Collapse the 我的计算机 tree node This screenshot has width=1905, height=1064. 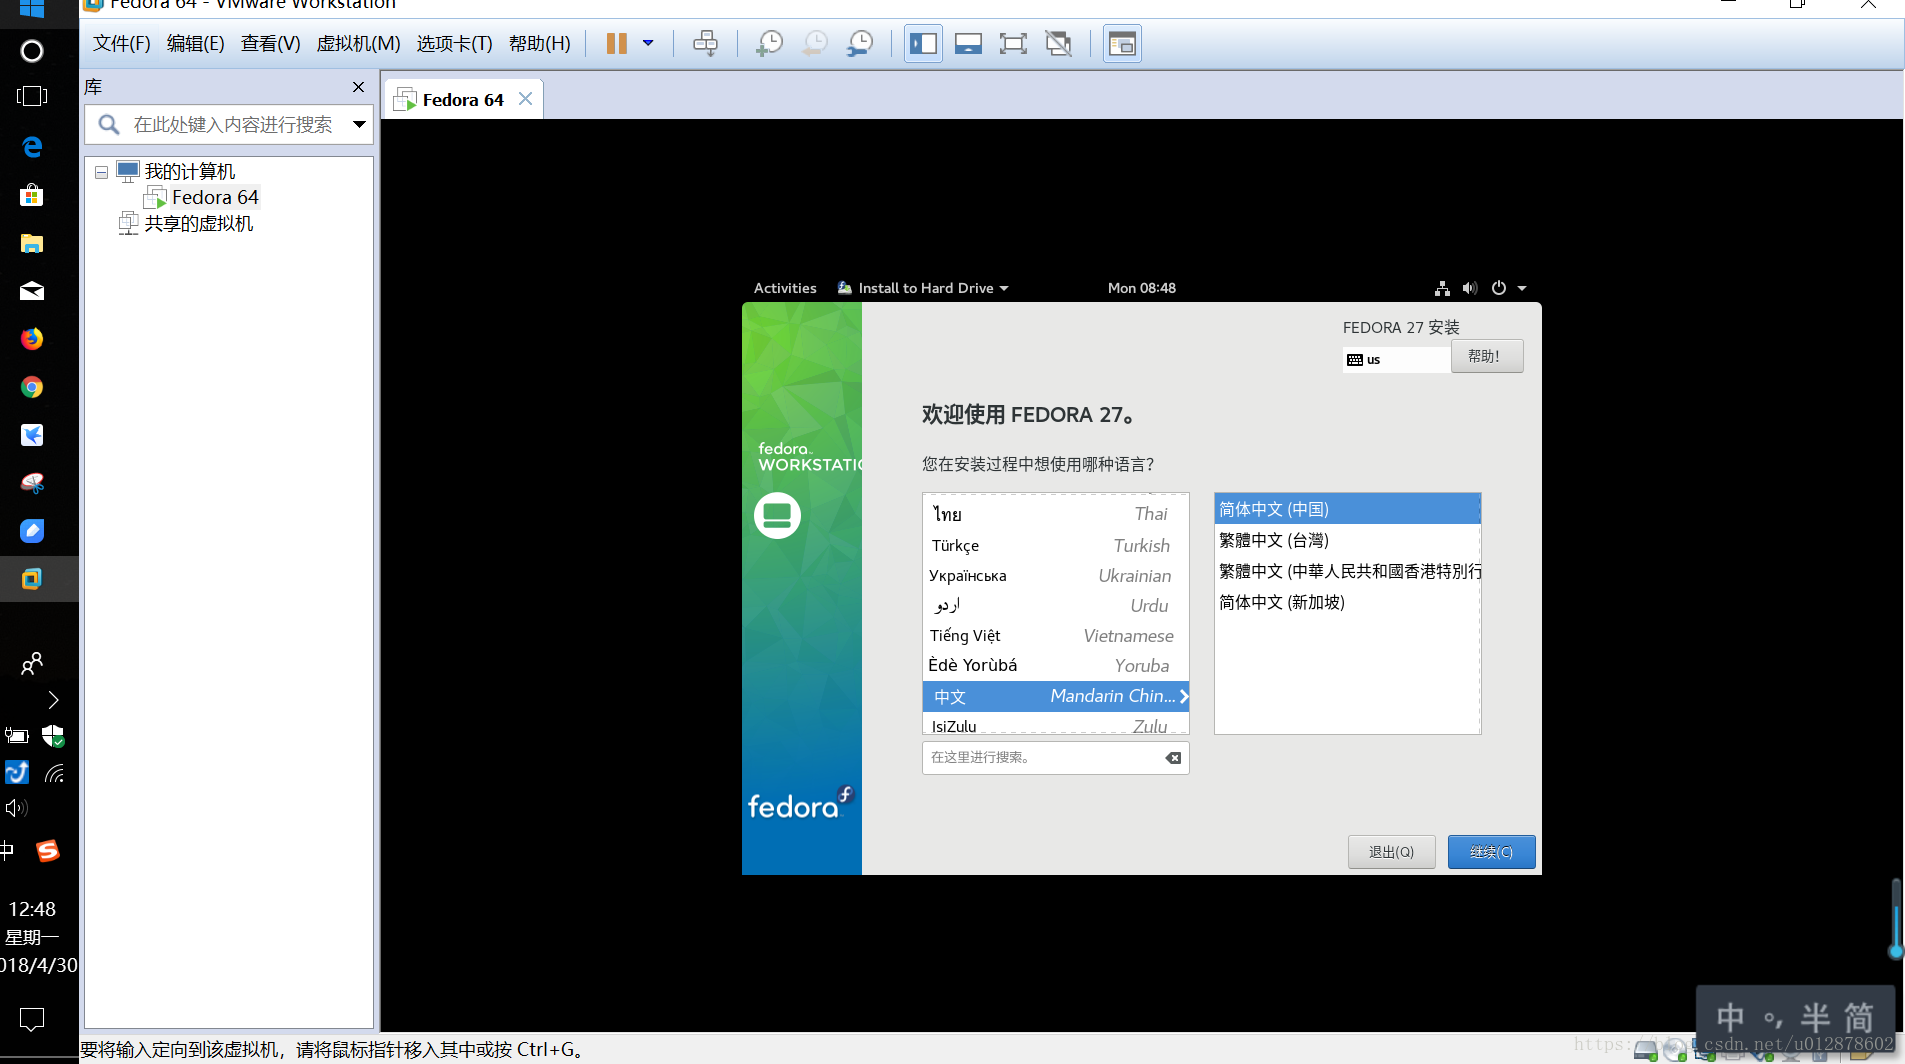[101, 172]
